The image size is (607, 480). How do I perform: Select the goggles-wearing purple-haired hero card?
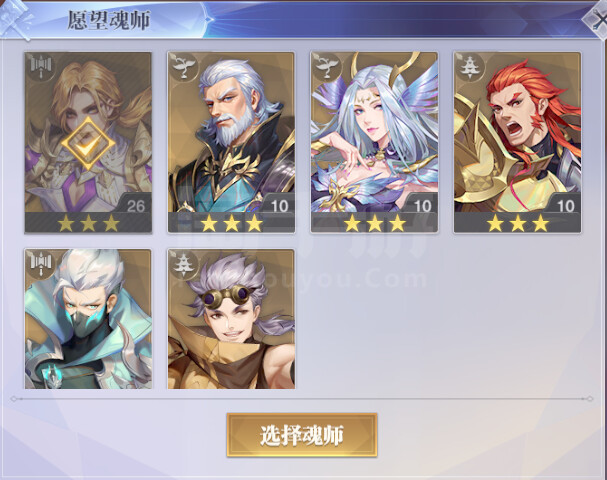pyautogui.click(x=231, y=319)
